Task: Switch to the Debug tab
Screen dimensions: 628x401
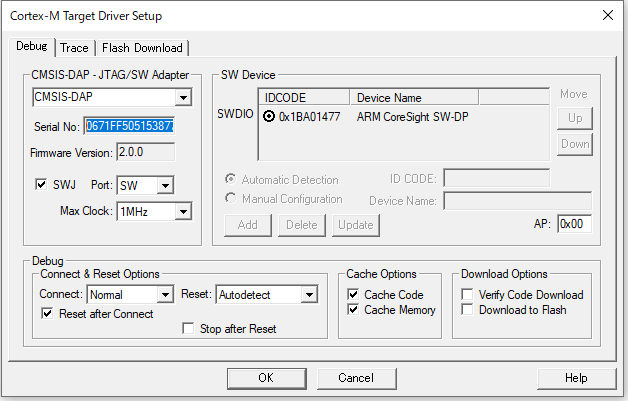Action: tap(31, 46)
